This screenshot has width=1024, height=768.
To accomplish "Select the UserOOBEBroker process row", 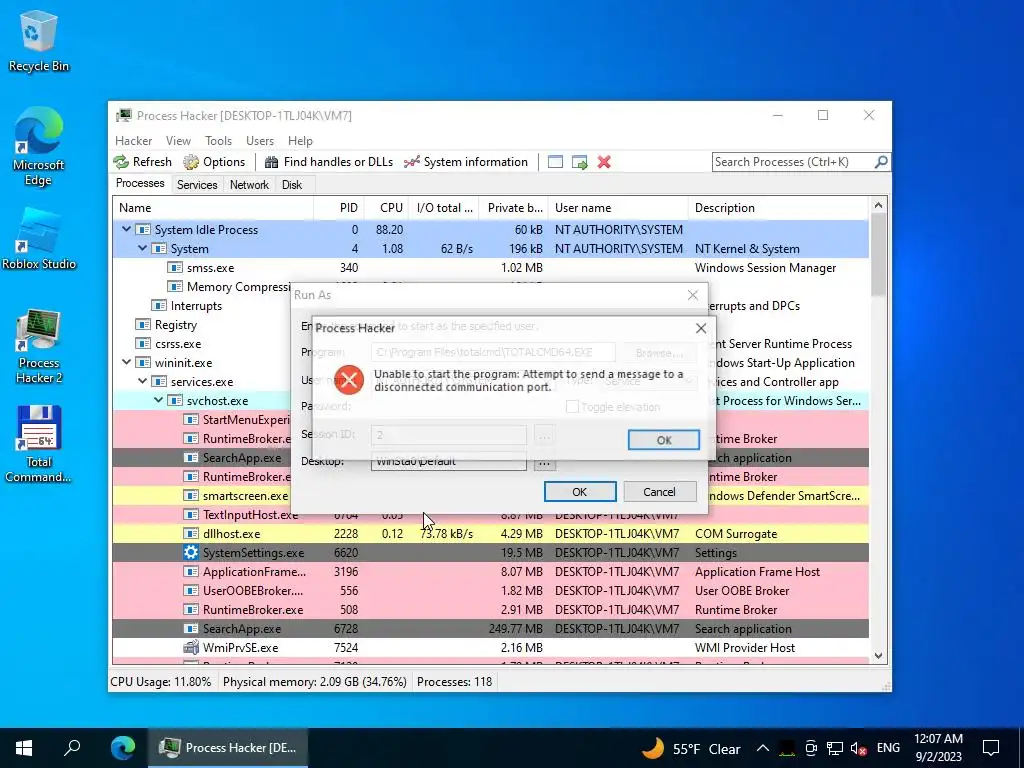I will click(490, 590).
